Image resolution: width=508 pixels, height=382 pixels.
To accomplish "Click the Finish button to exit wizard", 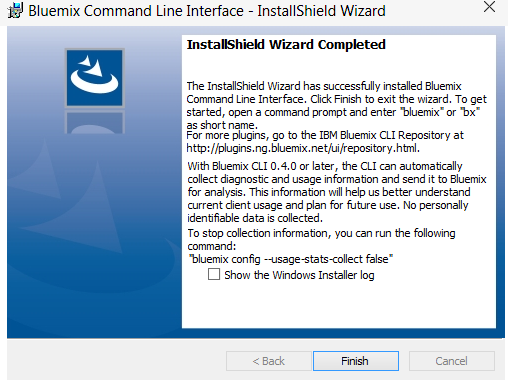I will 356,361.
